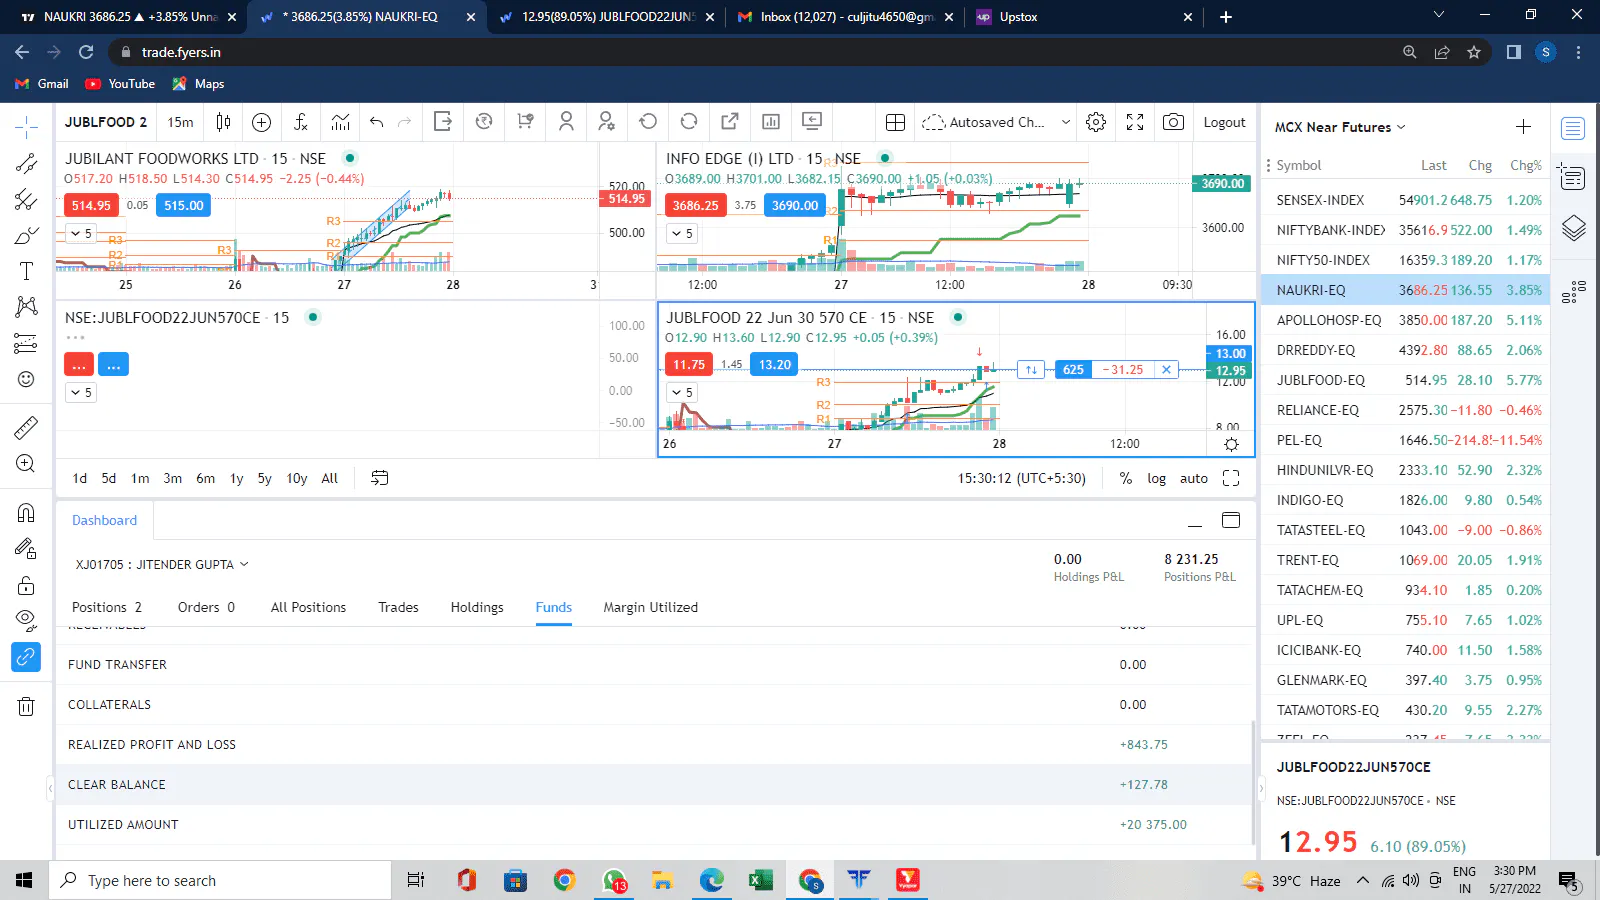Toggle lock all drawing tools
The width and height of the screenshot is (1600, 900).
[x=26, y=585]
